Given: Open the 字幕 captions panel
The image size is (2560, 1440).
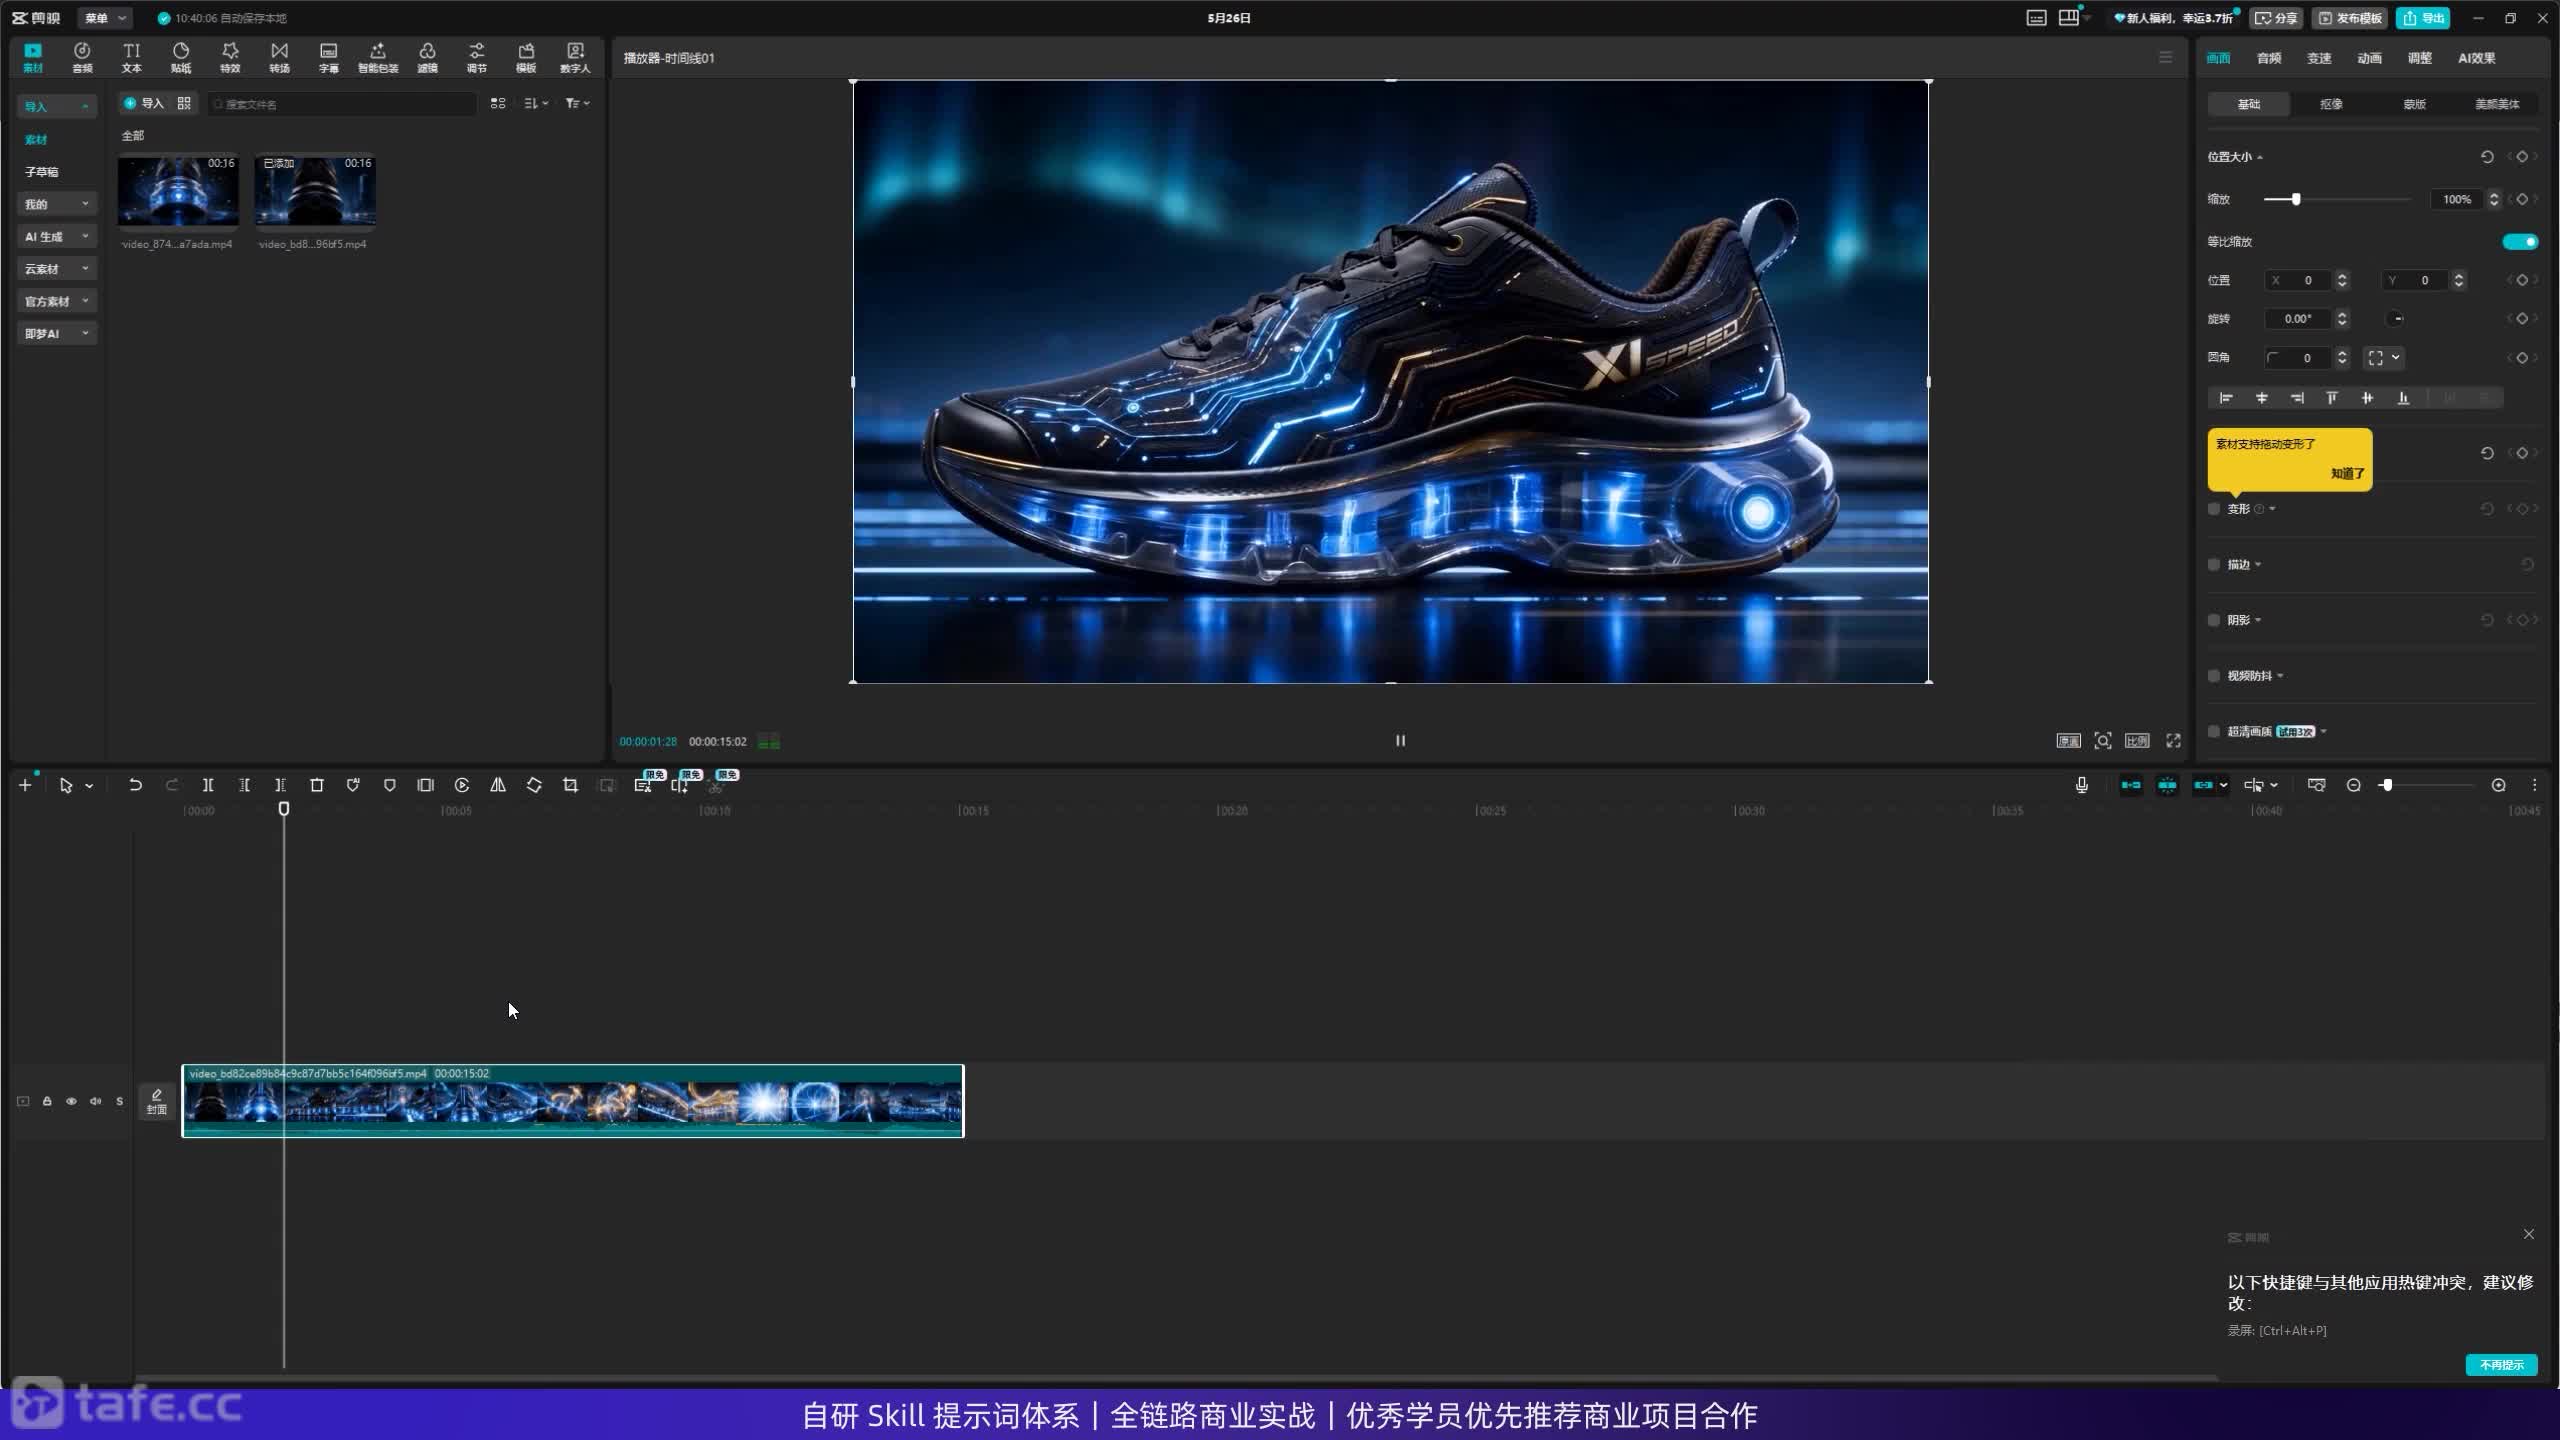Looking at the screenshot, I should pyautogui.click(x=328, y=57).
